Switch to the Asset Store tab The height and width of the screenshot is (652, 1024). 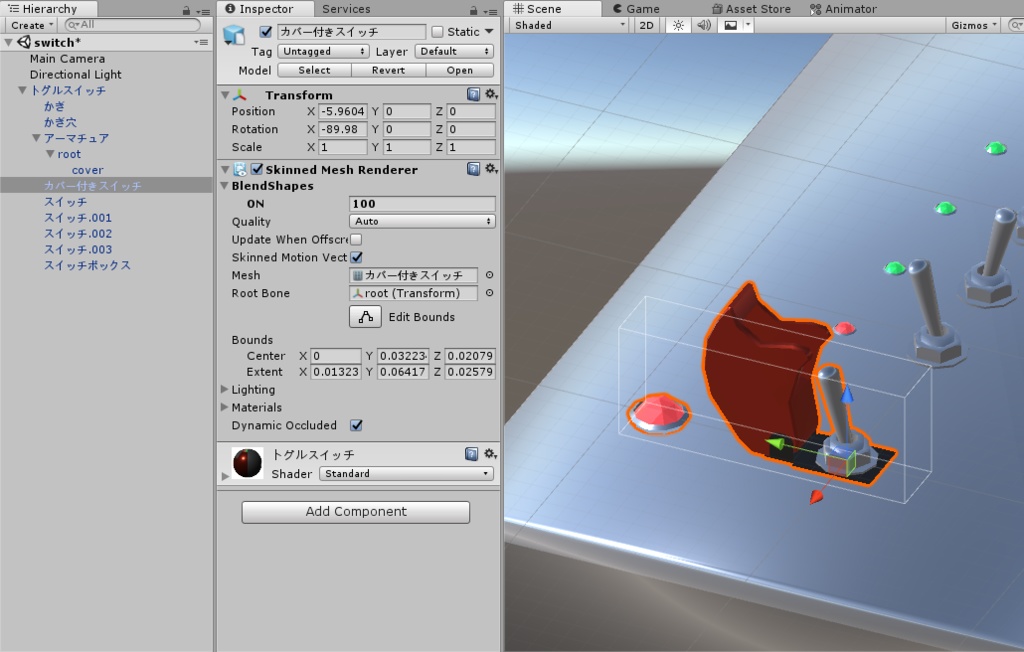(751, 9)
